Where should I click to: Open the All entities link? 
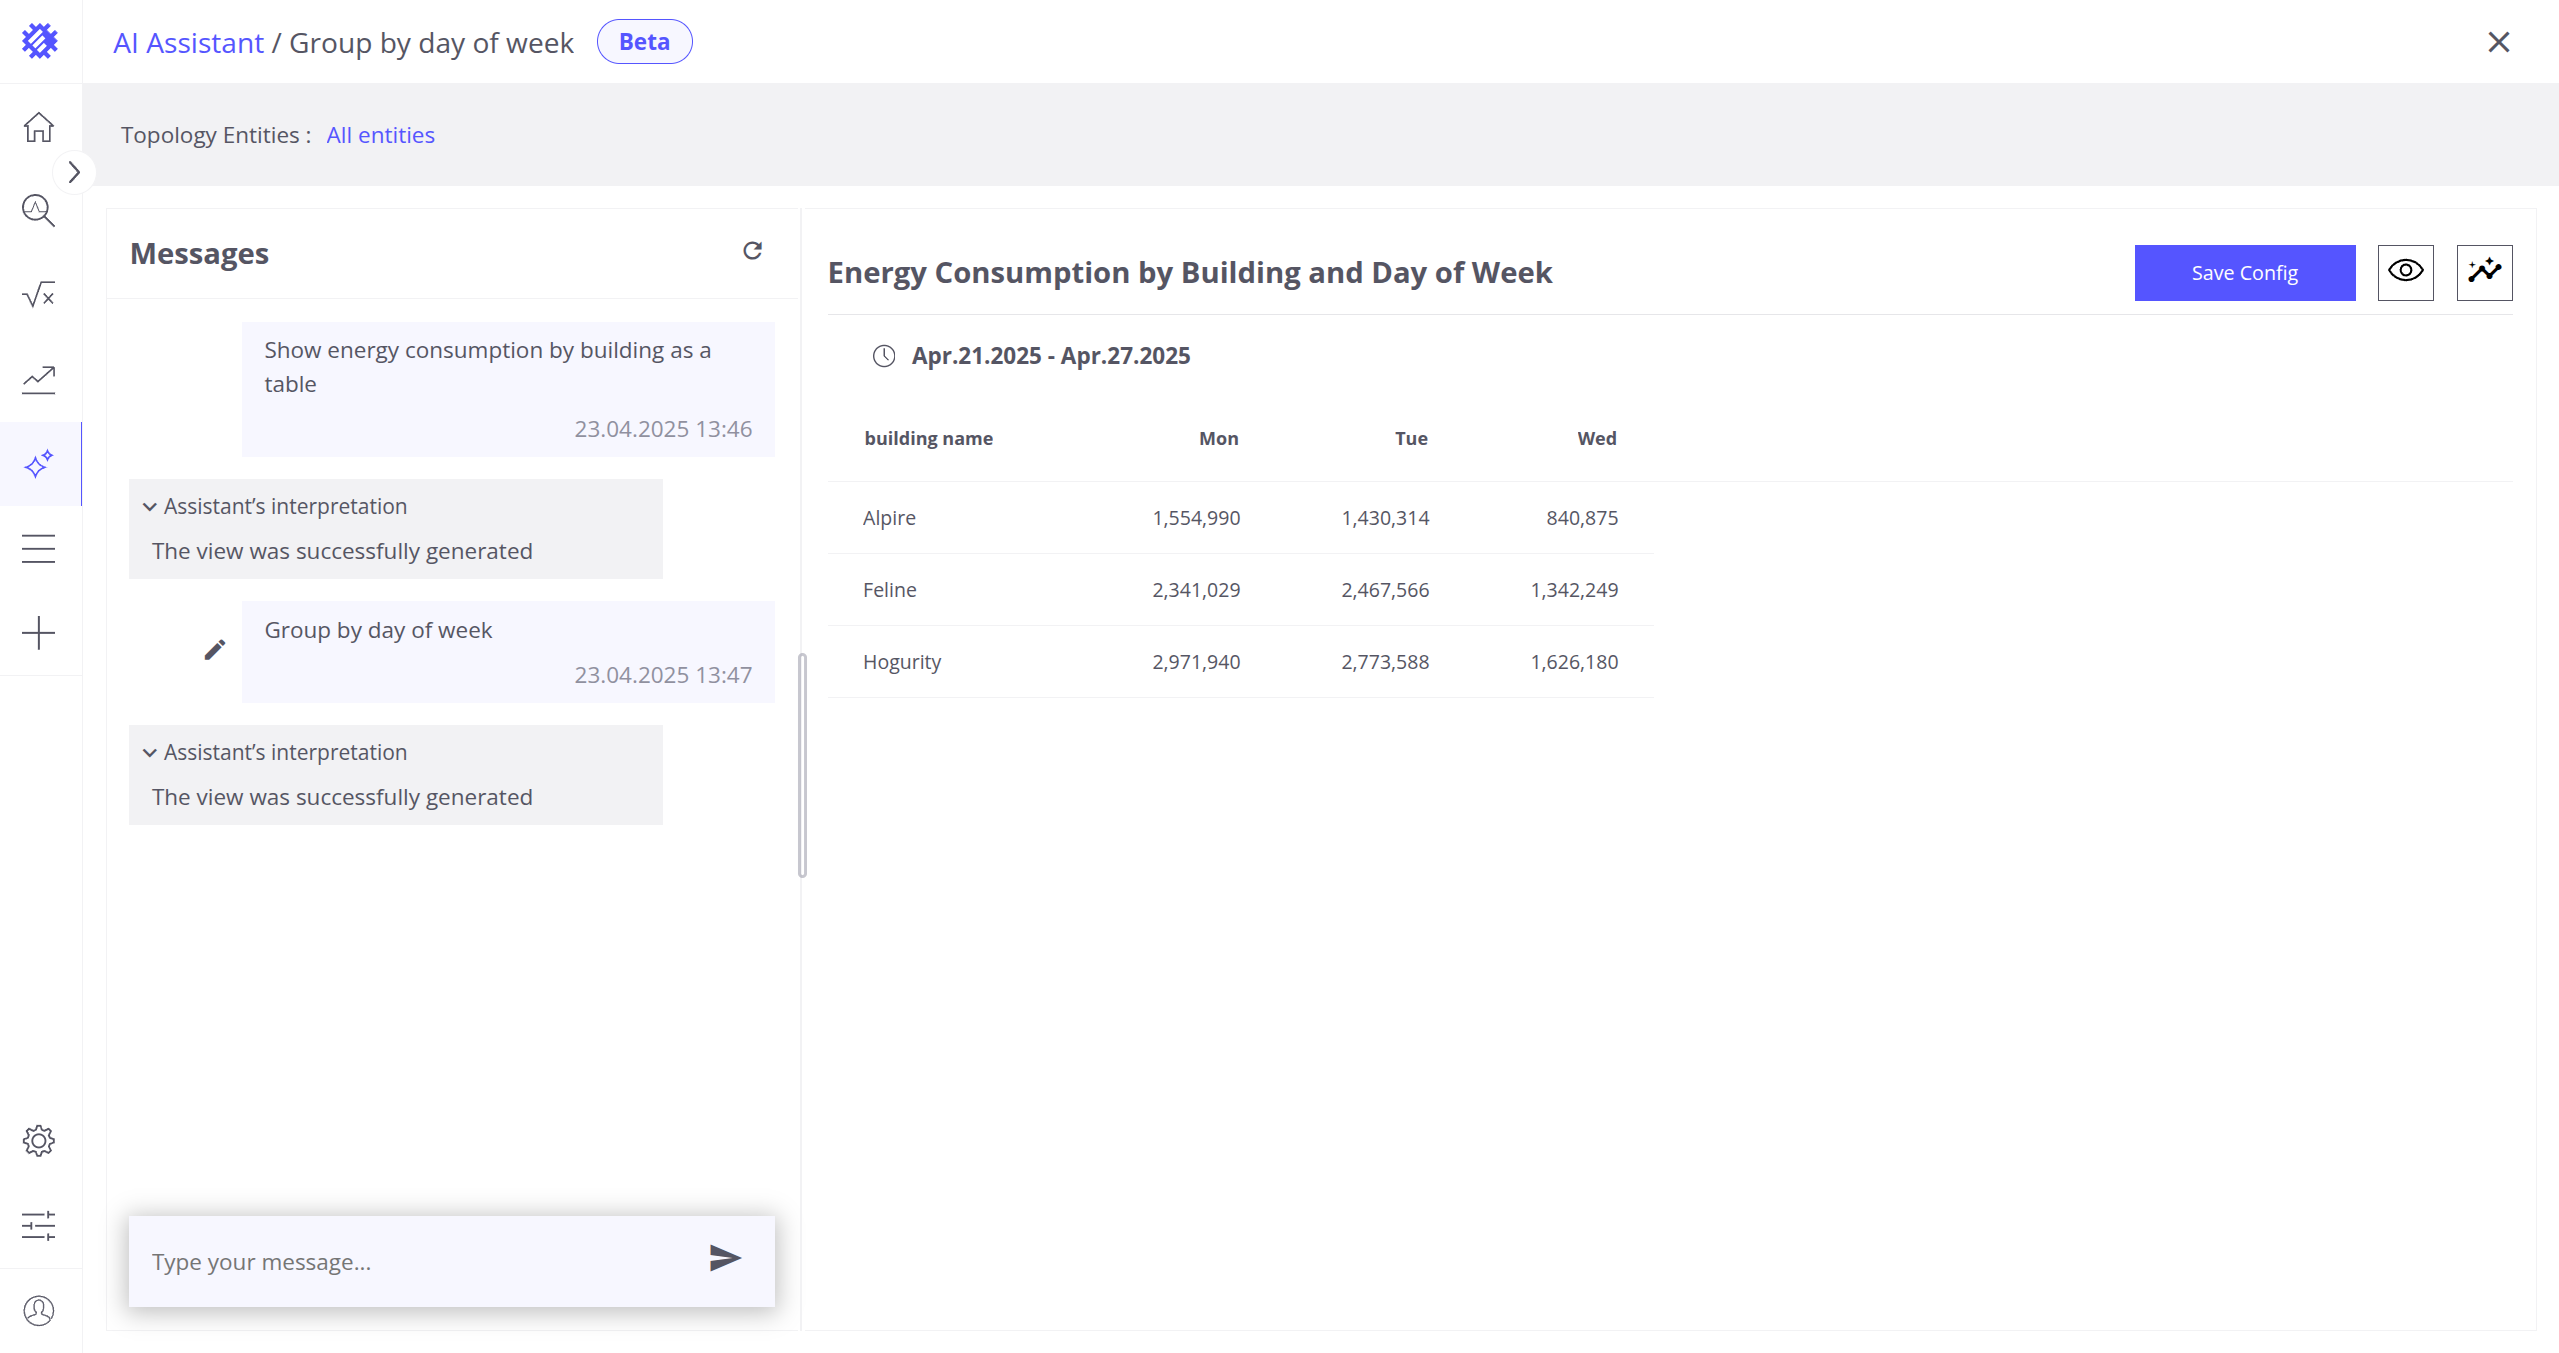pyautogui.click(x=380, y=135)
